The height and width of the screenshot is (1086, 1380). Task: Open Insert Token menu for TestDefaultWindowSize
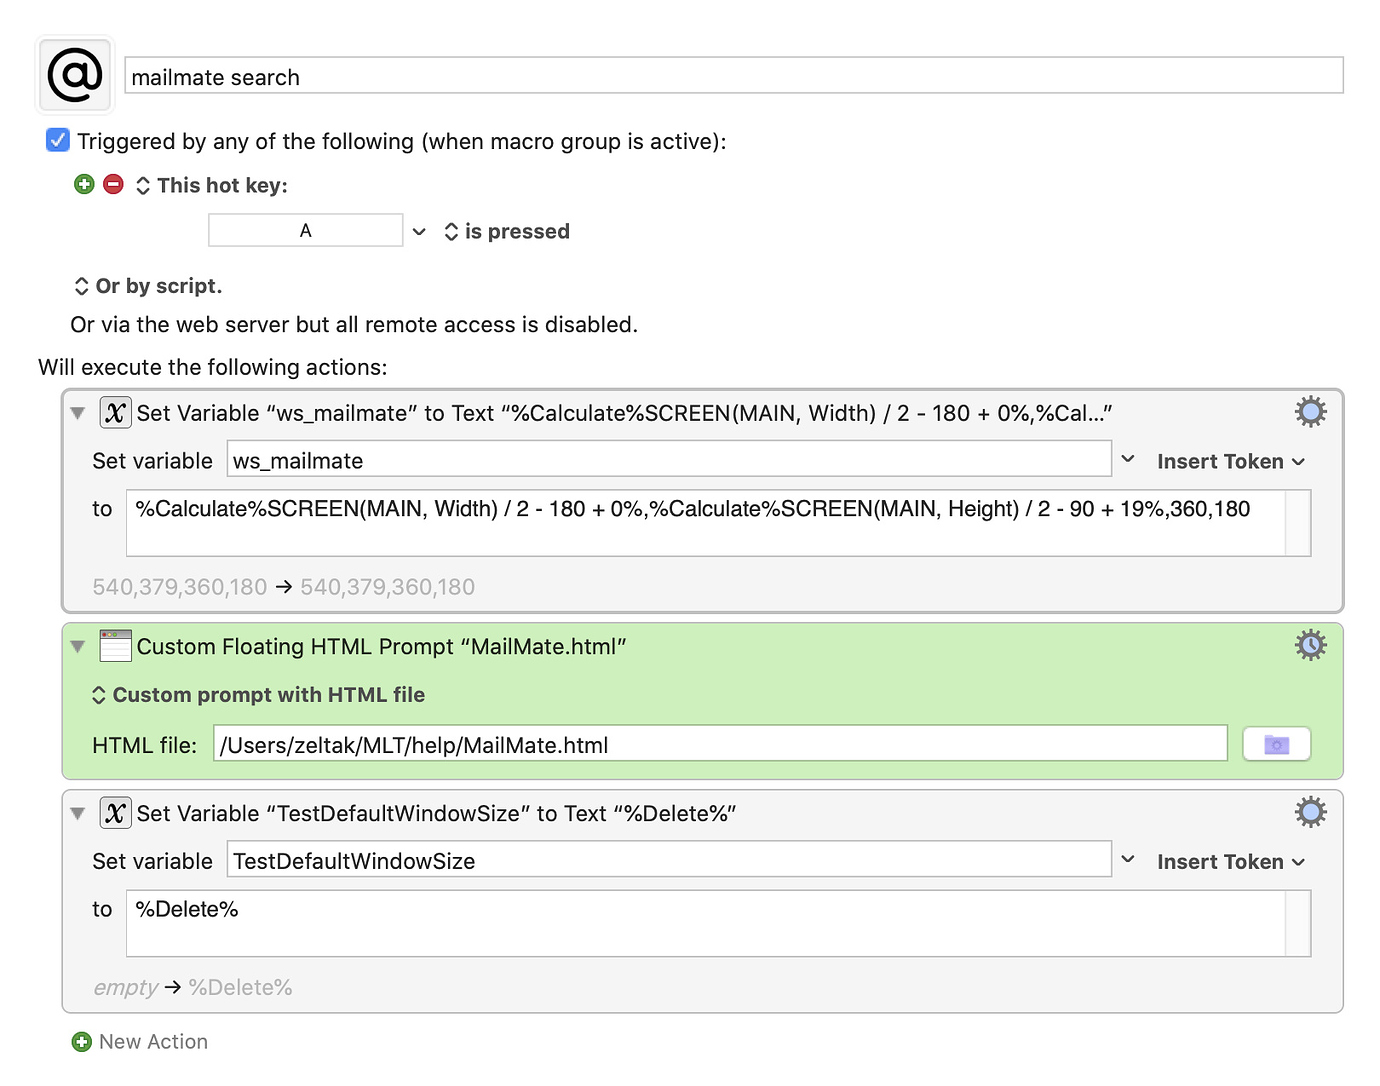pyautogui.click(x=1230, y=862)
